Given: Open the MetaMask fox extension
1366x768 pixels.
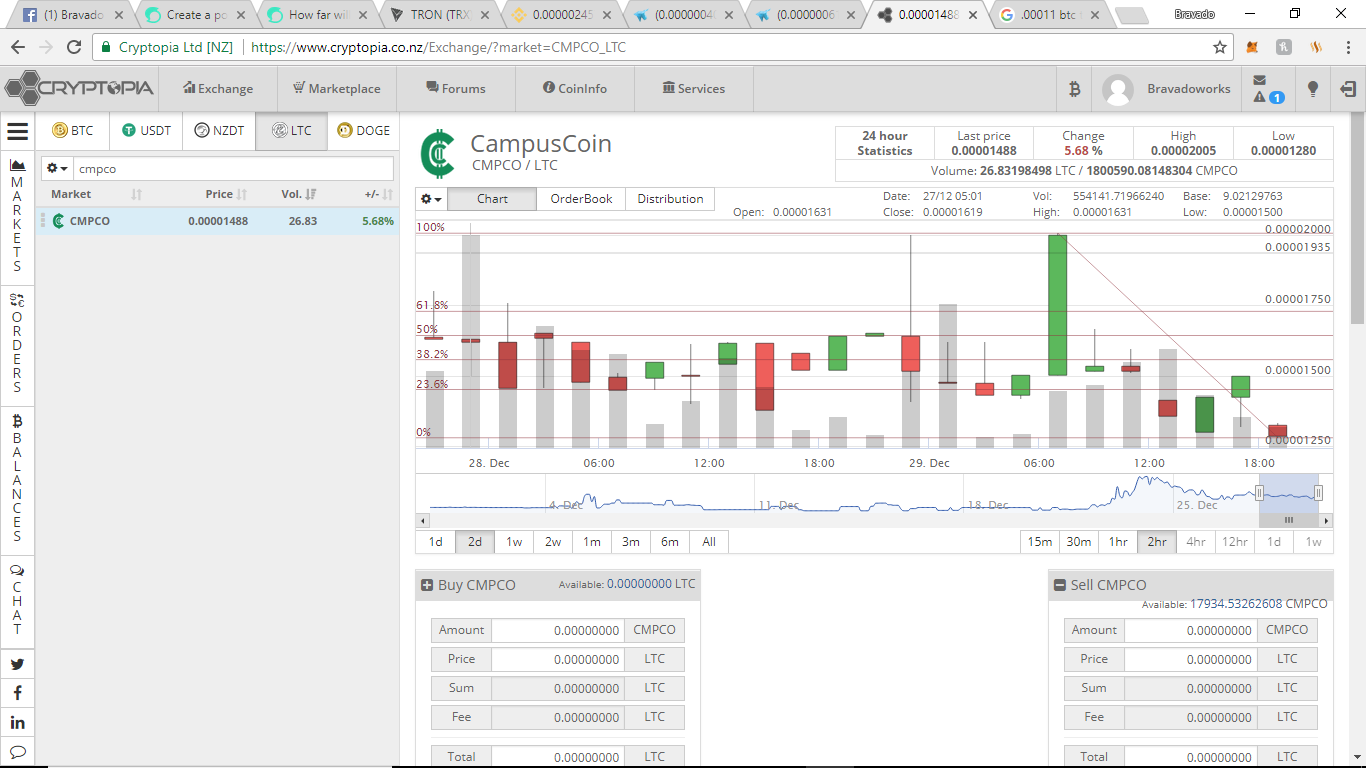Looking at the screenshot, I should [1253, 47].
